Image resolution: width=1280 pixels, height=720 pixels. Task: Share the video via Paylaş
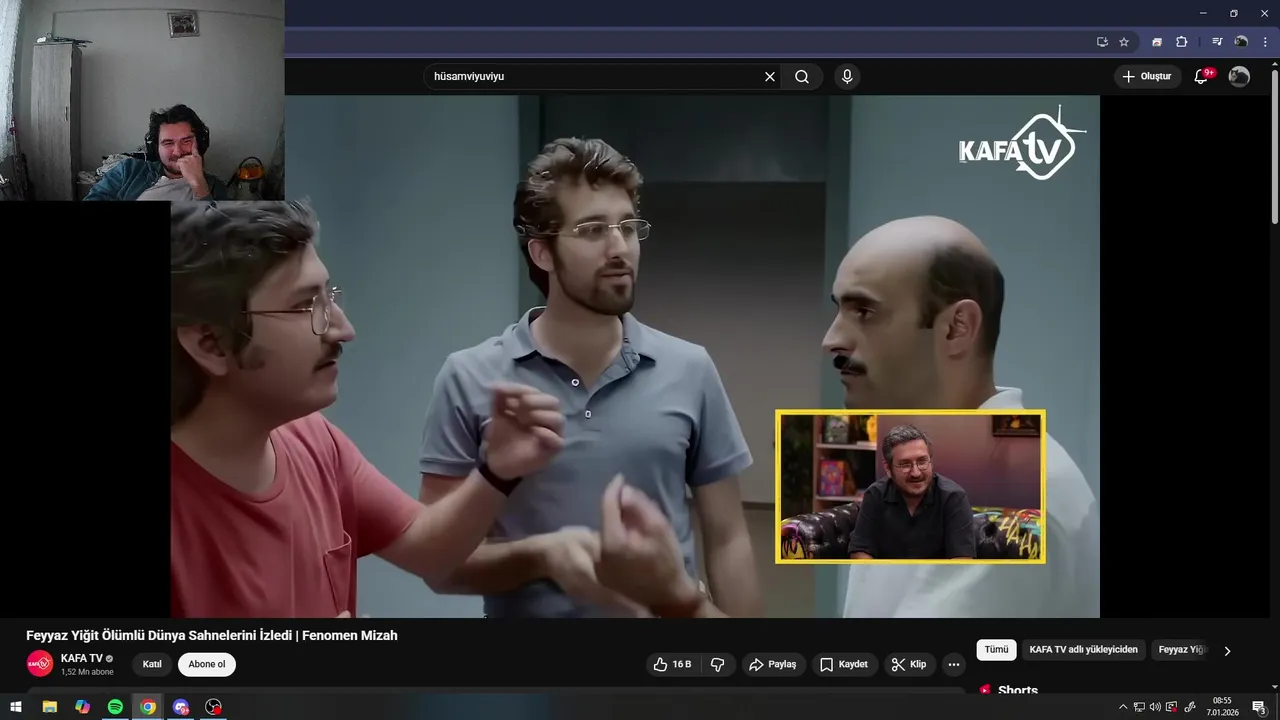[773, 664]
